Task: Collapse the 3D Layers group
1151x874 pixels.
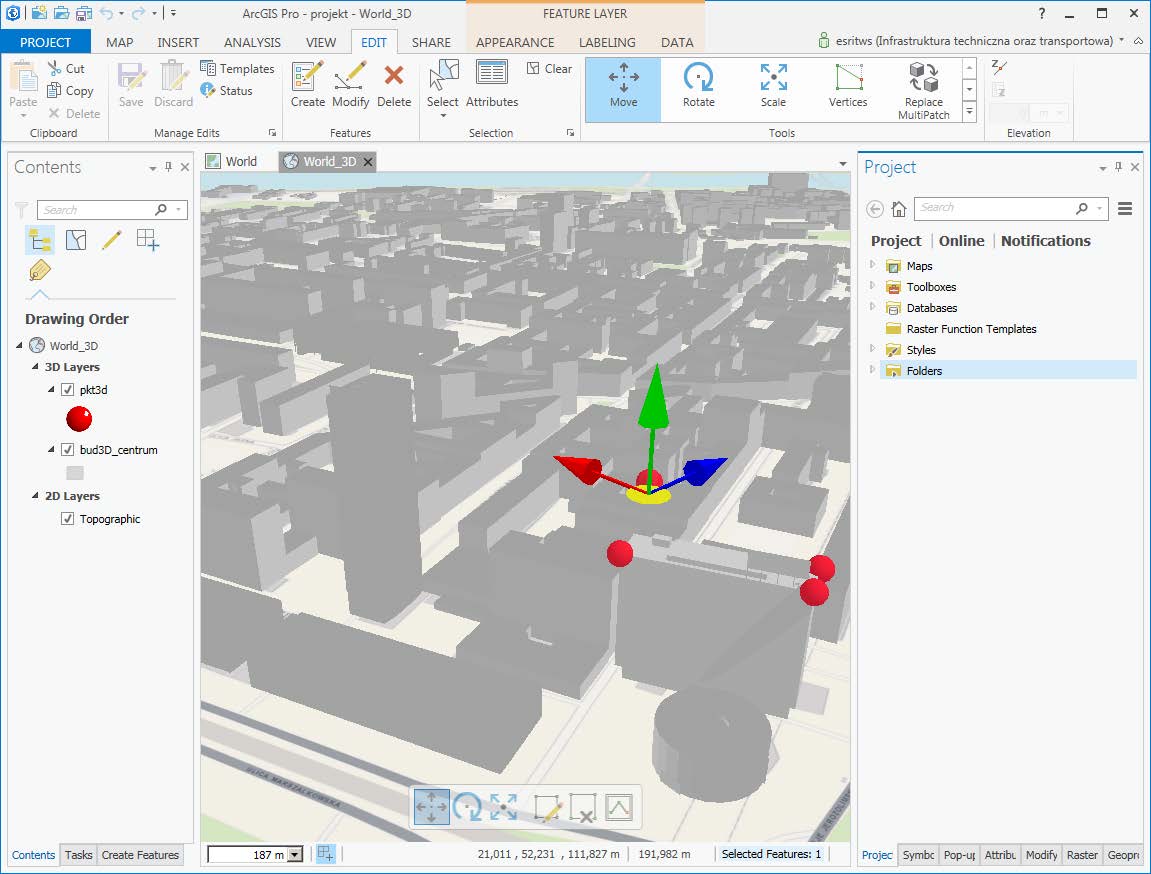Action: pos(35,366)
